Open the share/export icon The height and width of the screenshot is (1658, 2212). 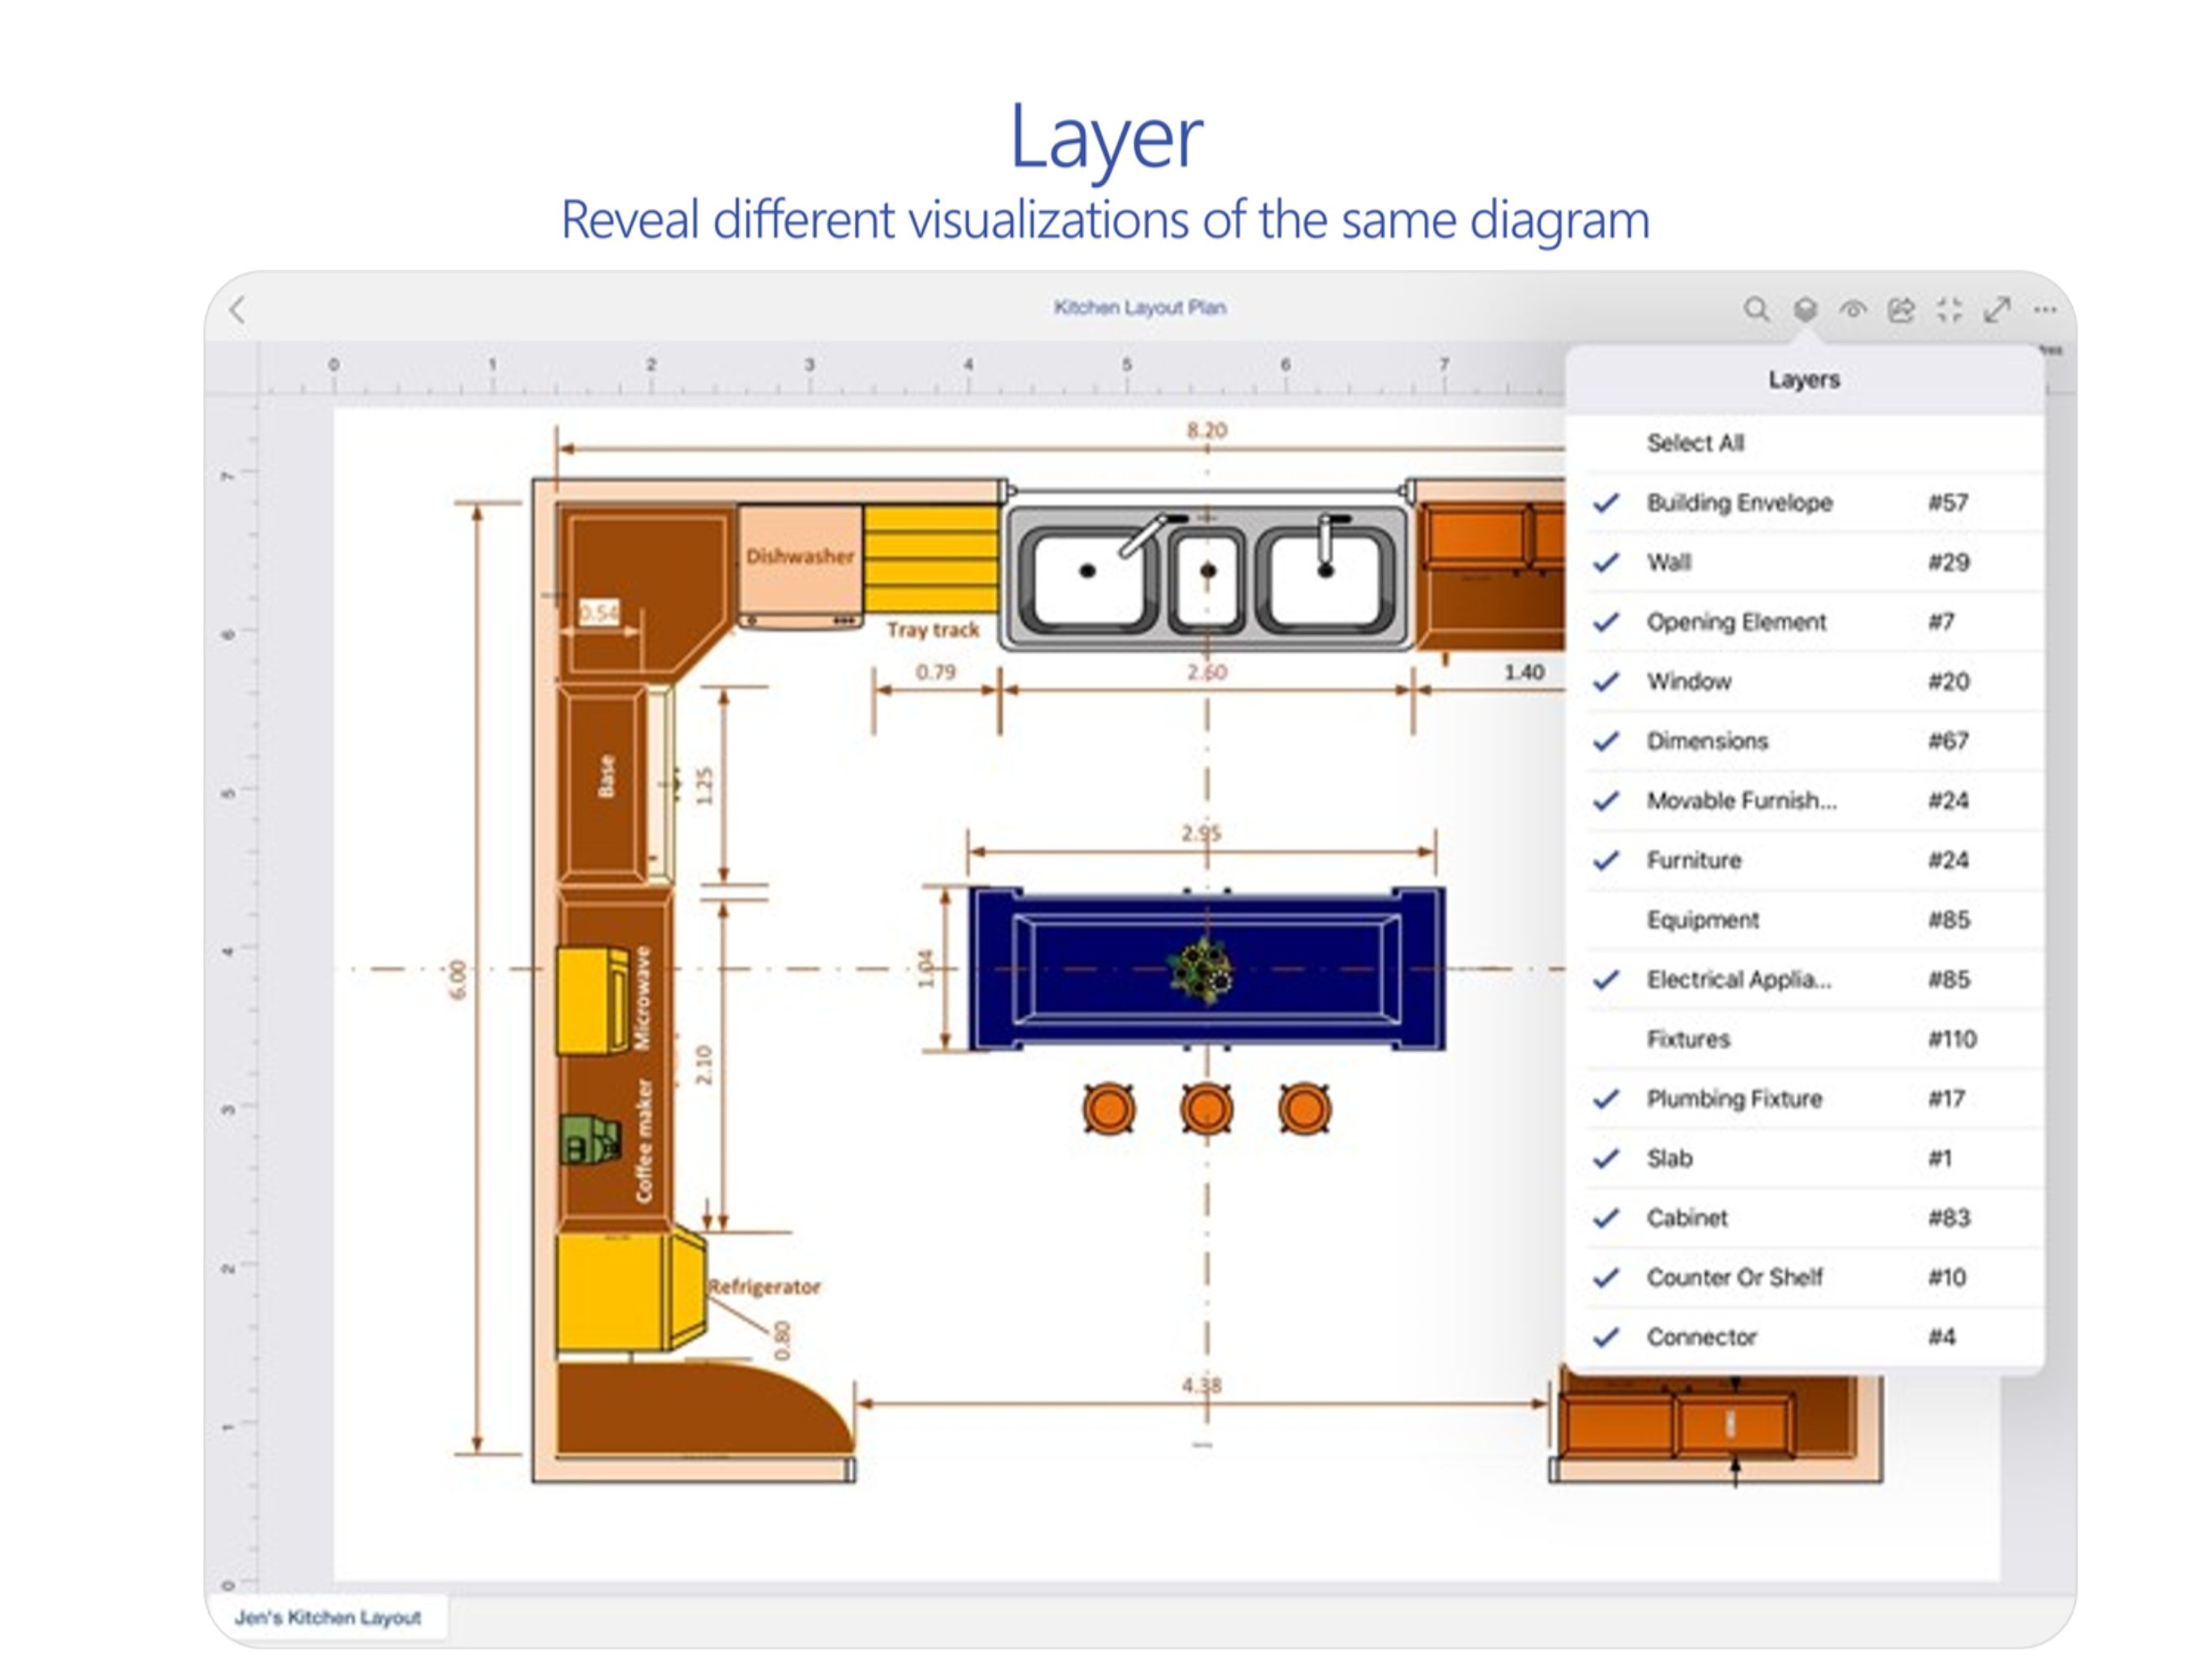1901,310
